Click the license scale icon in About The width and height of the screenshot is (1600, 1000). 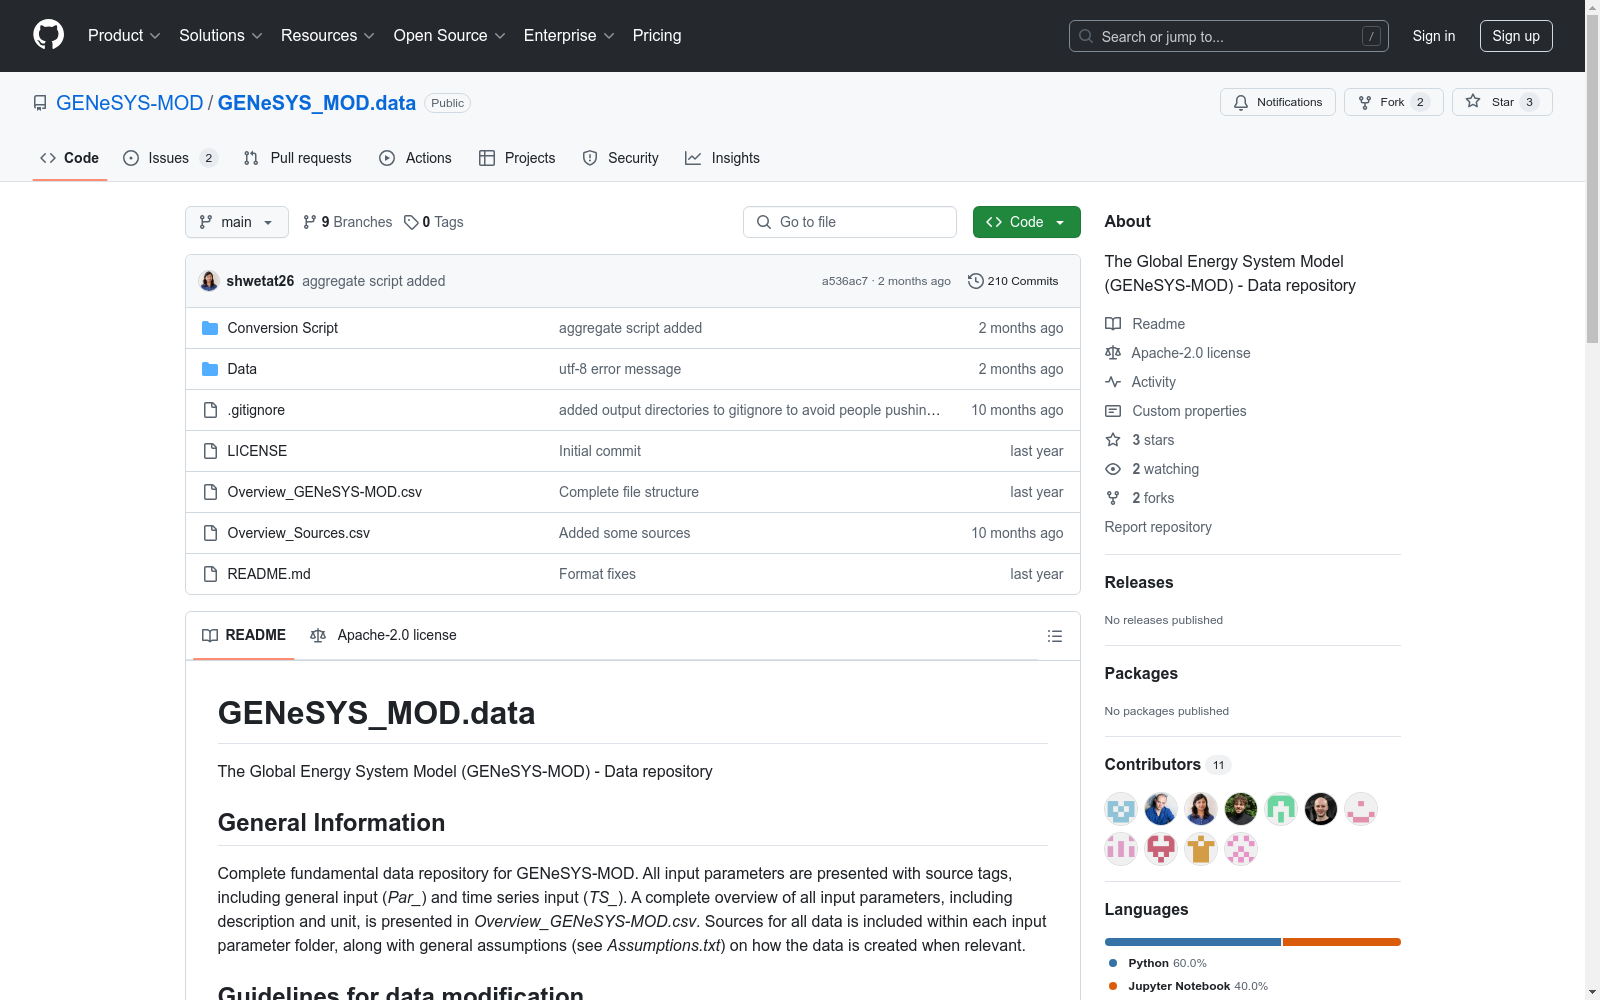click(x=1113, y=353)
